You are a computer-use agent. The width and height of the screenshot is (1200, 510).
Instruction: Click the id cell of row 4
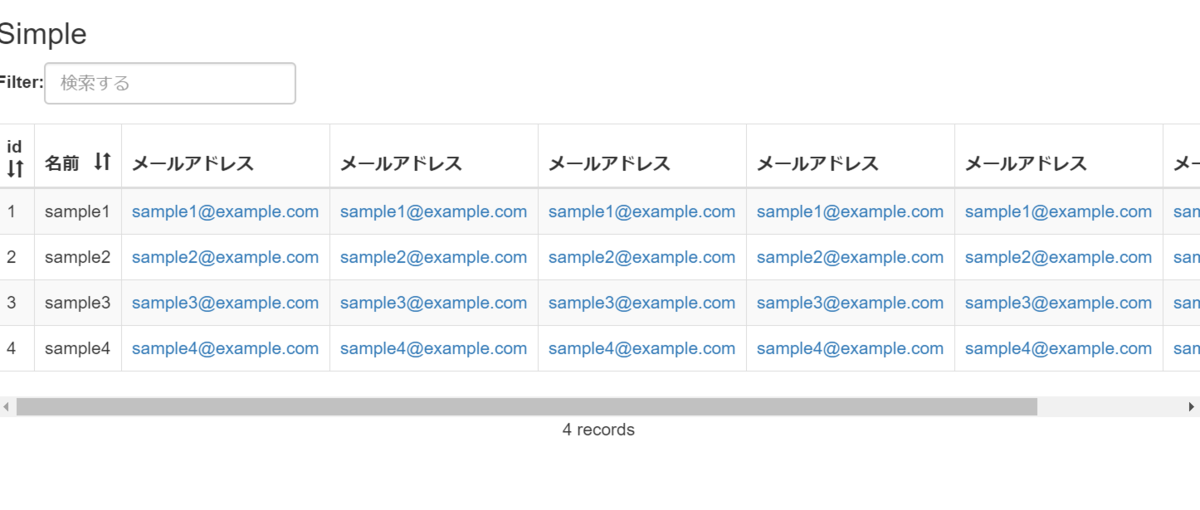[12, 349]
